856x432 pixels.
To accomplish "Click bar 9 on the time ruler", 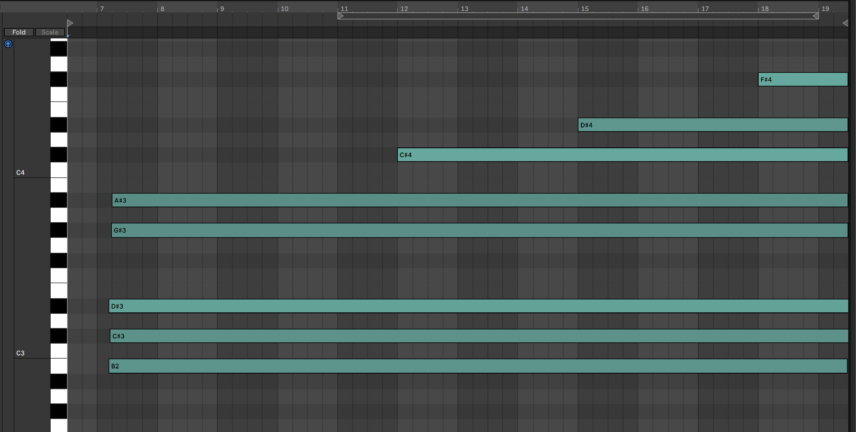I will (x=222, y=9).
